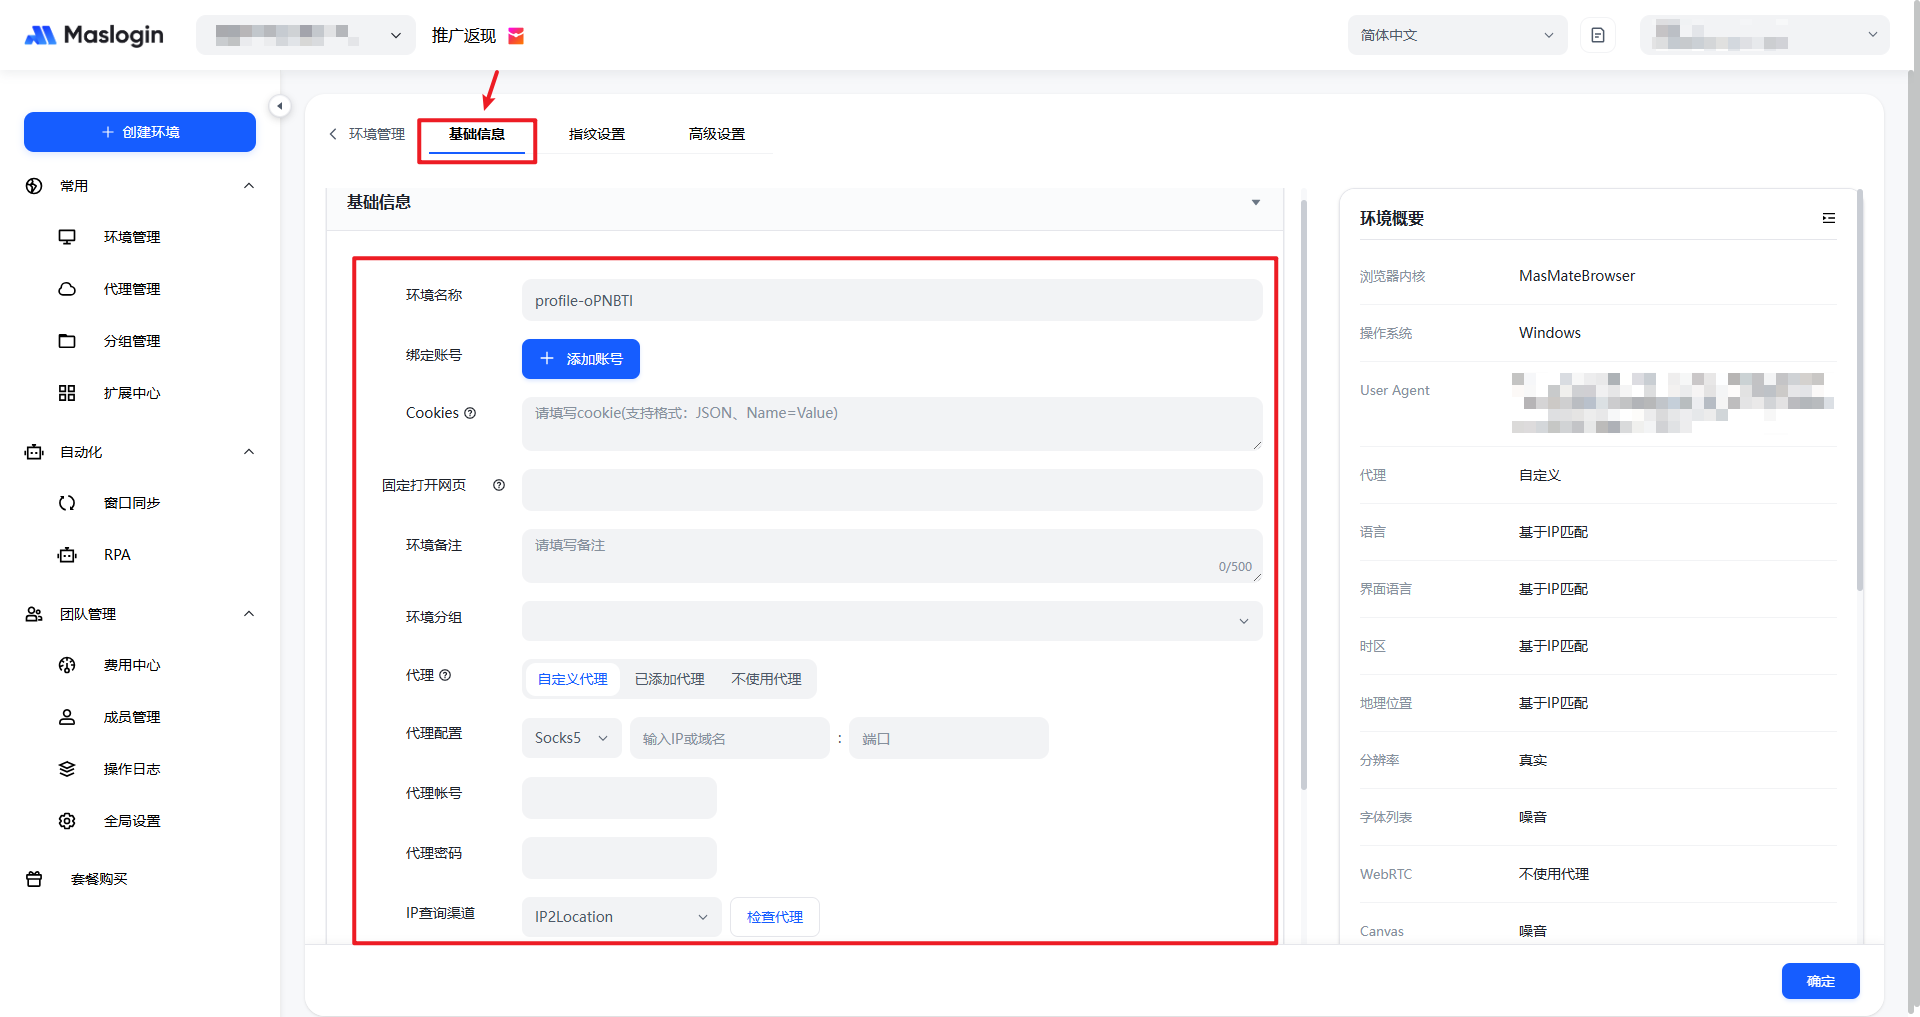Switch to the 指纹设置 tab

[596, 134]
